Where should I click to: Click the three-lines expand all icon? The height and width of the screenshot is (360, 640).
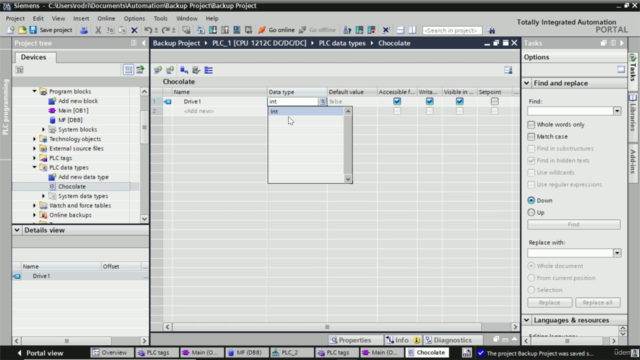point(209,70)
